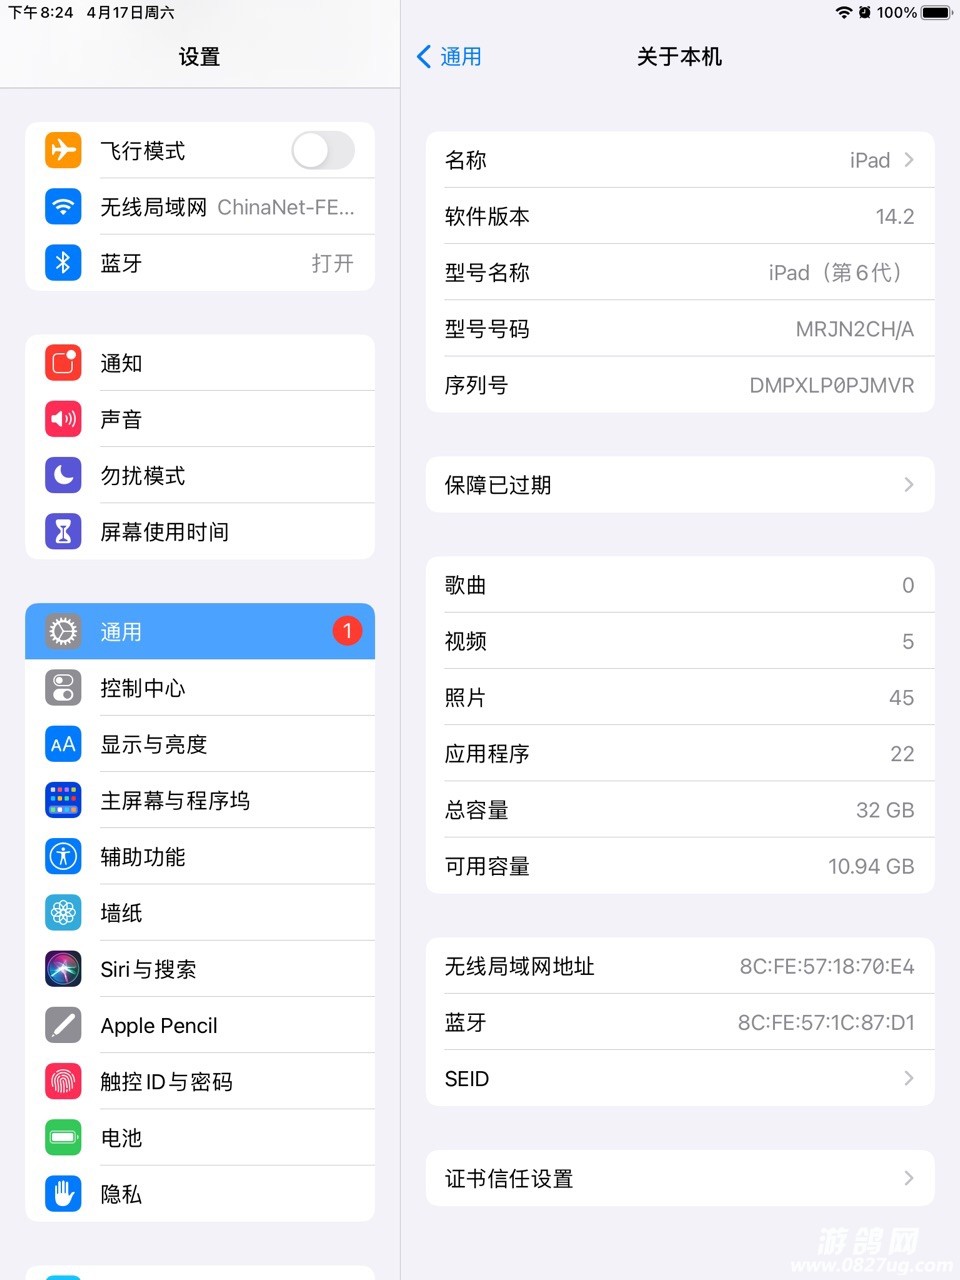Open Control Center icon (控制中心)
960x1280 pixels.
click(x=63, y=688)
